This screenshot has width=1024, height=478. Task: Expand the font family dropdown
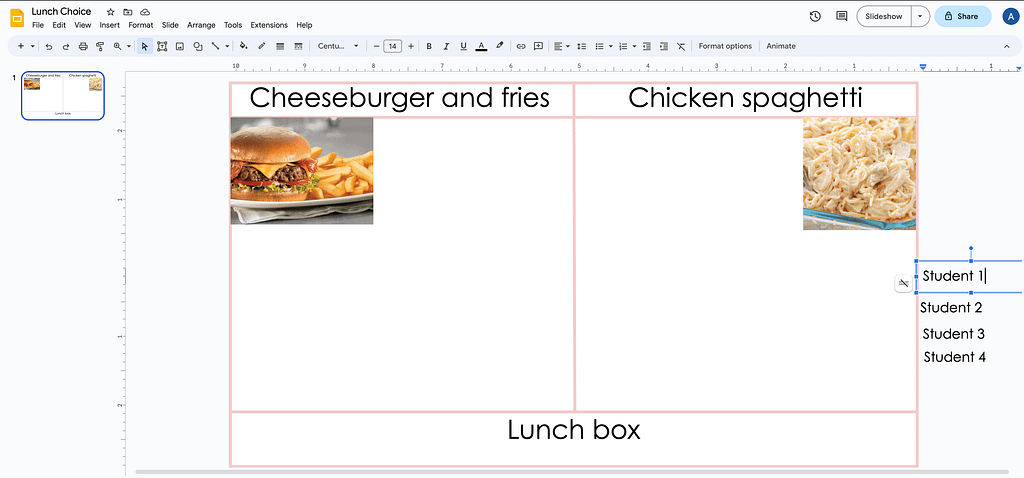point(338,46)
